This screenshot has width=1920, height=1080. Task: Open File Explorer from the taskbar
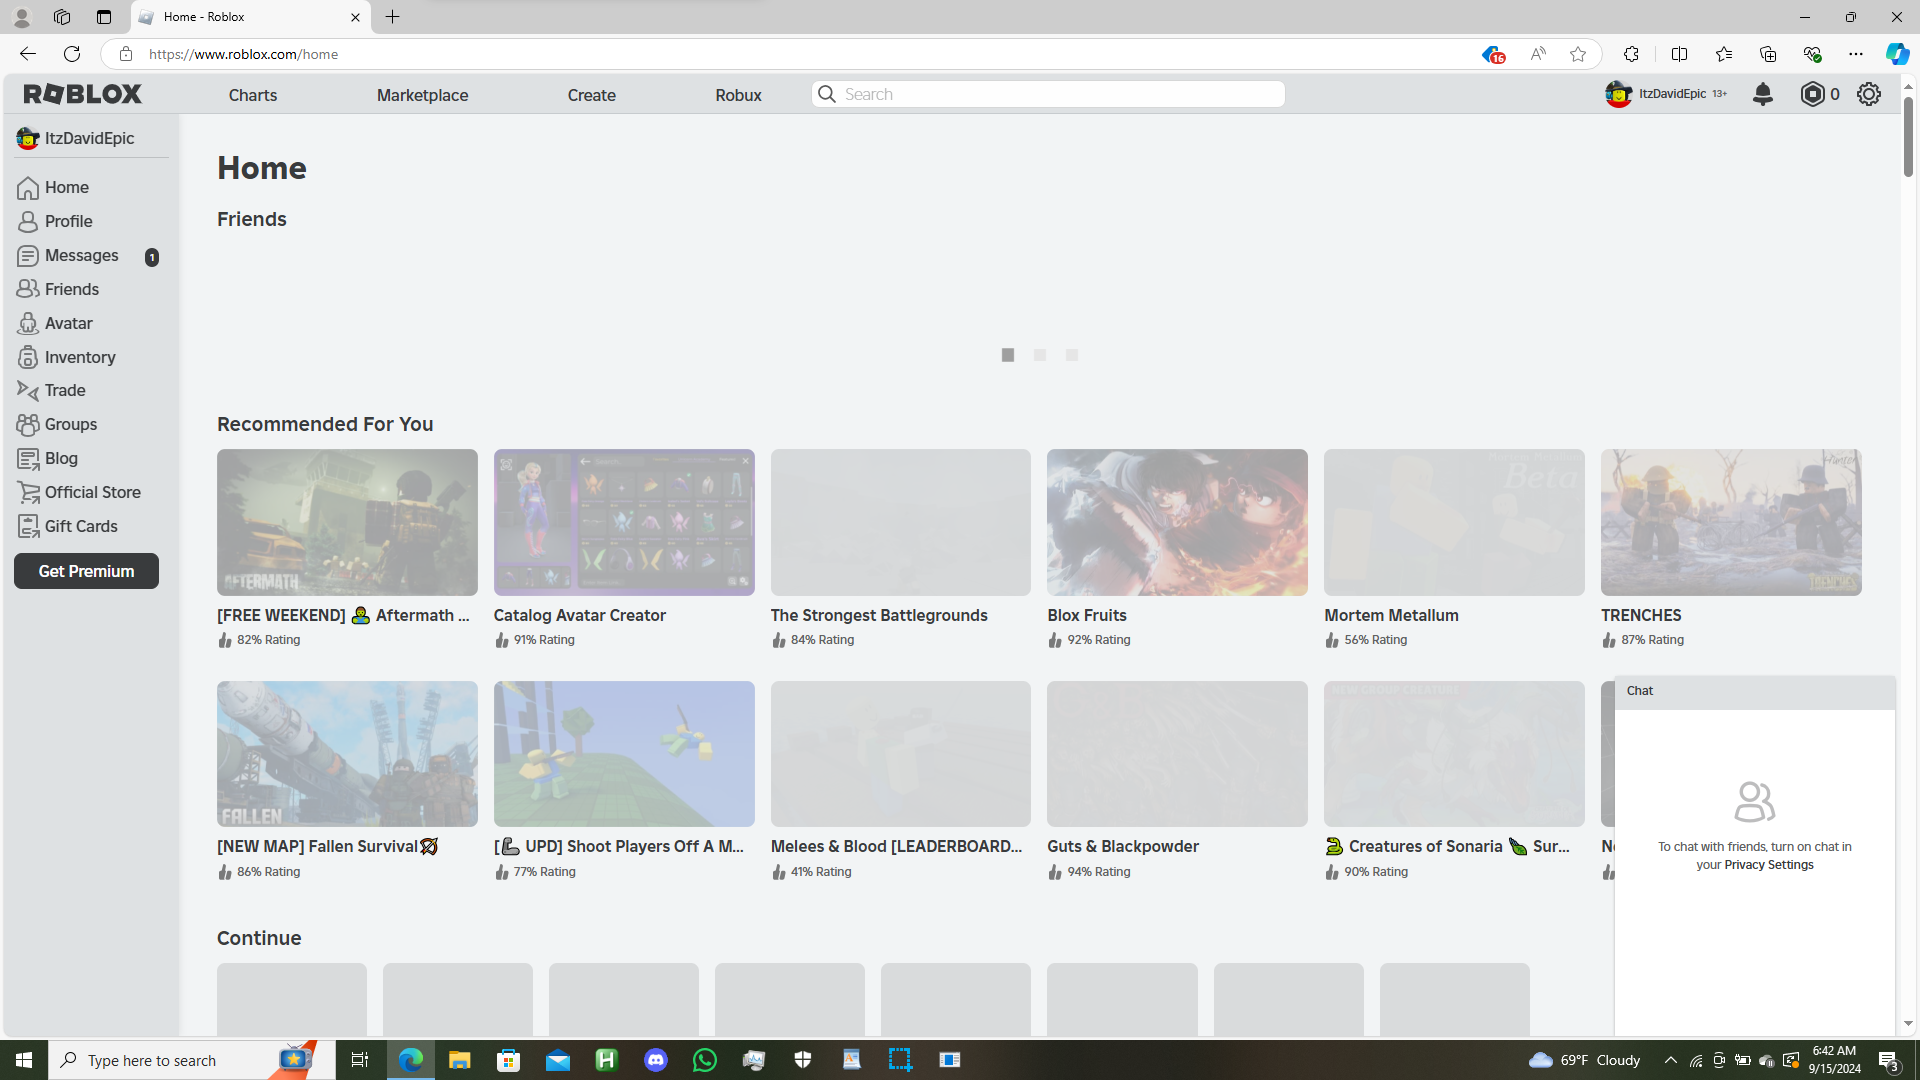(459, 1060)
